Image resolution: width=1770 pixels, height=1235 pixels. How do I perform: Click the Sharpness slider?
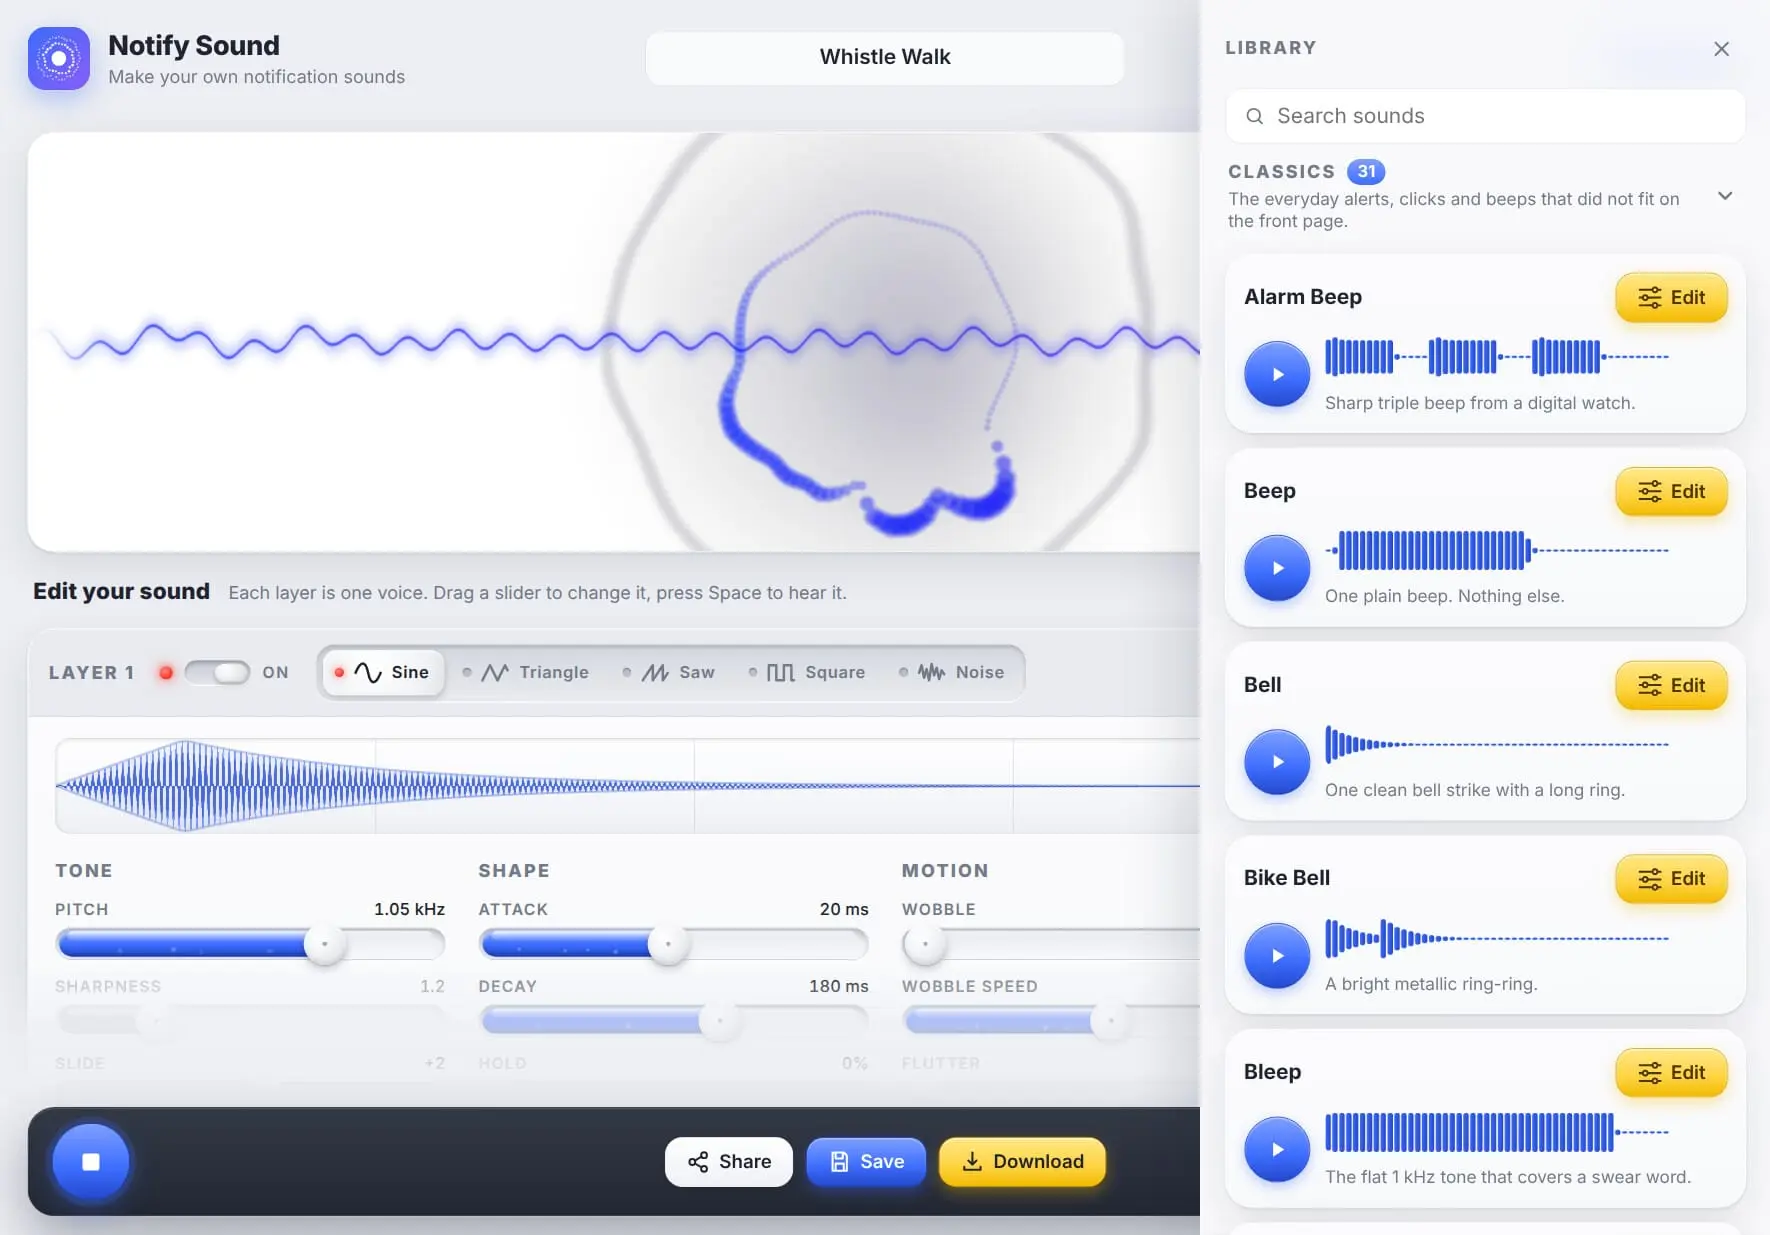(x=250, y=1020)
